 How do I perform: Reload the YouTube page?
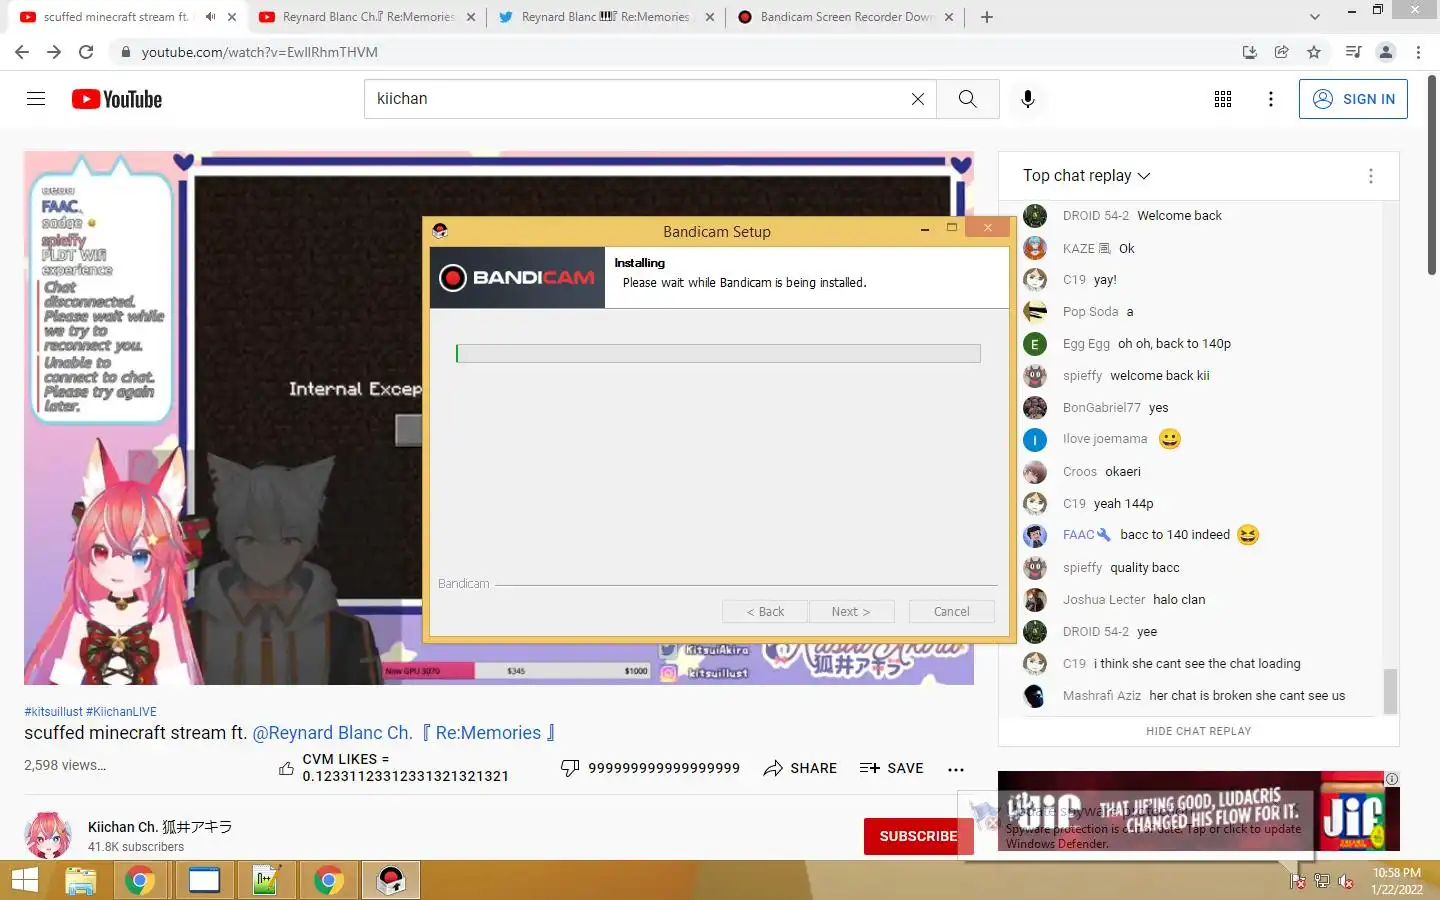[86, 52]
